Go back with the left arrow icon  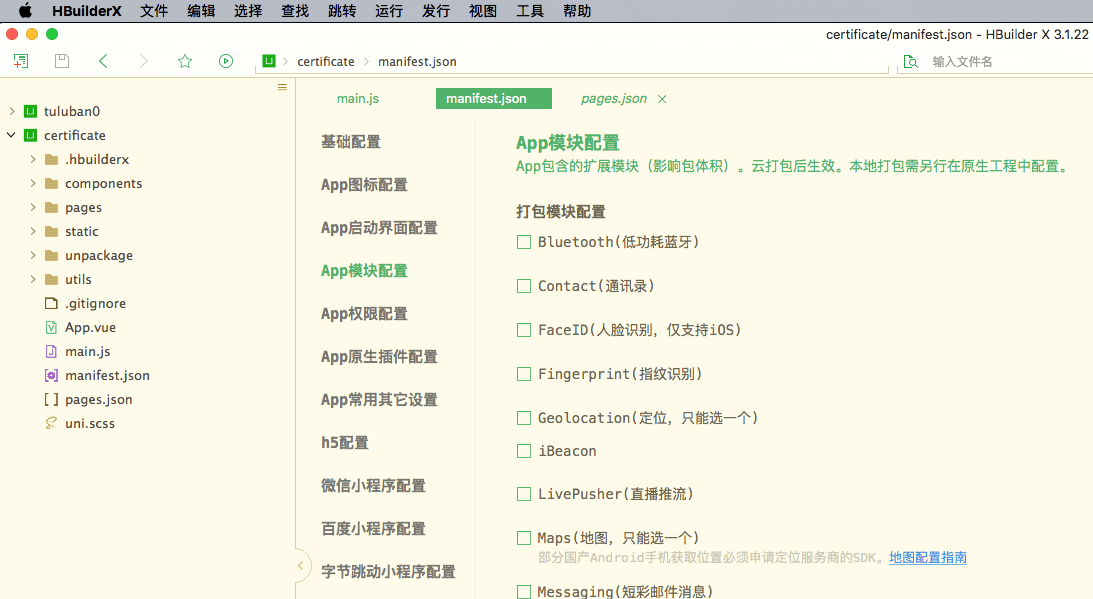(103, 61)
